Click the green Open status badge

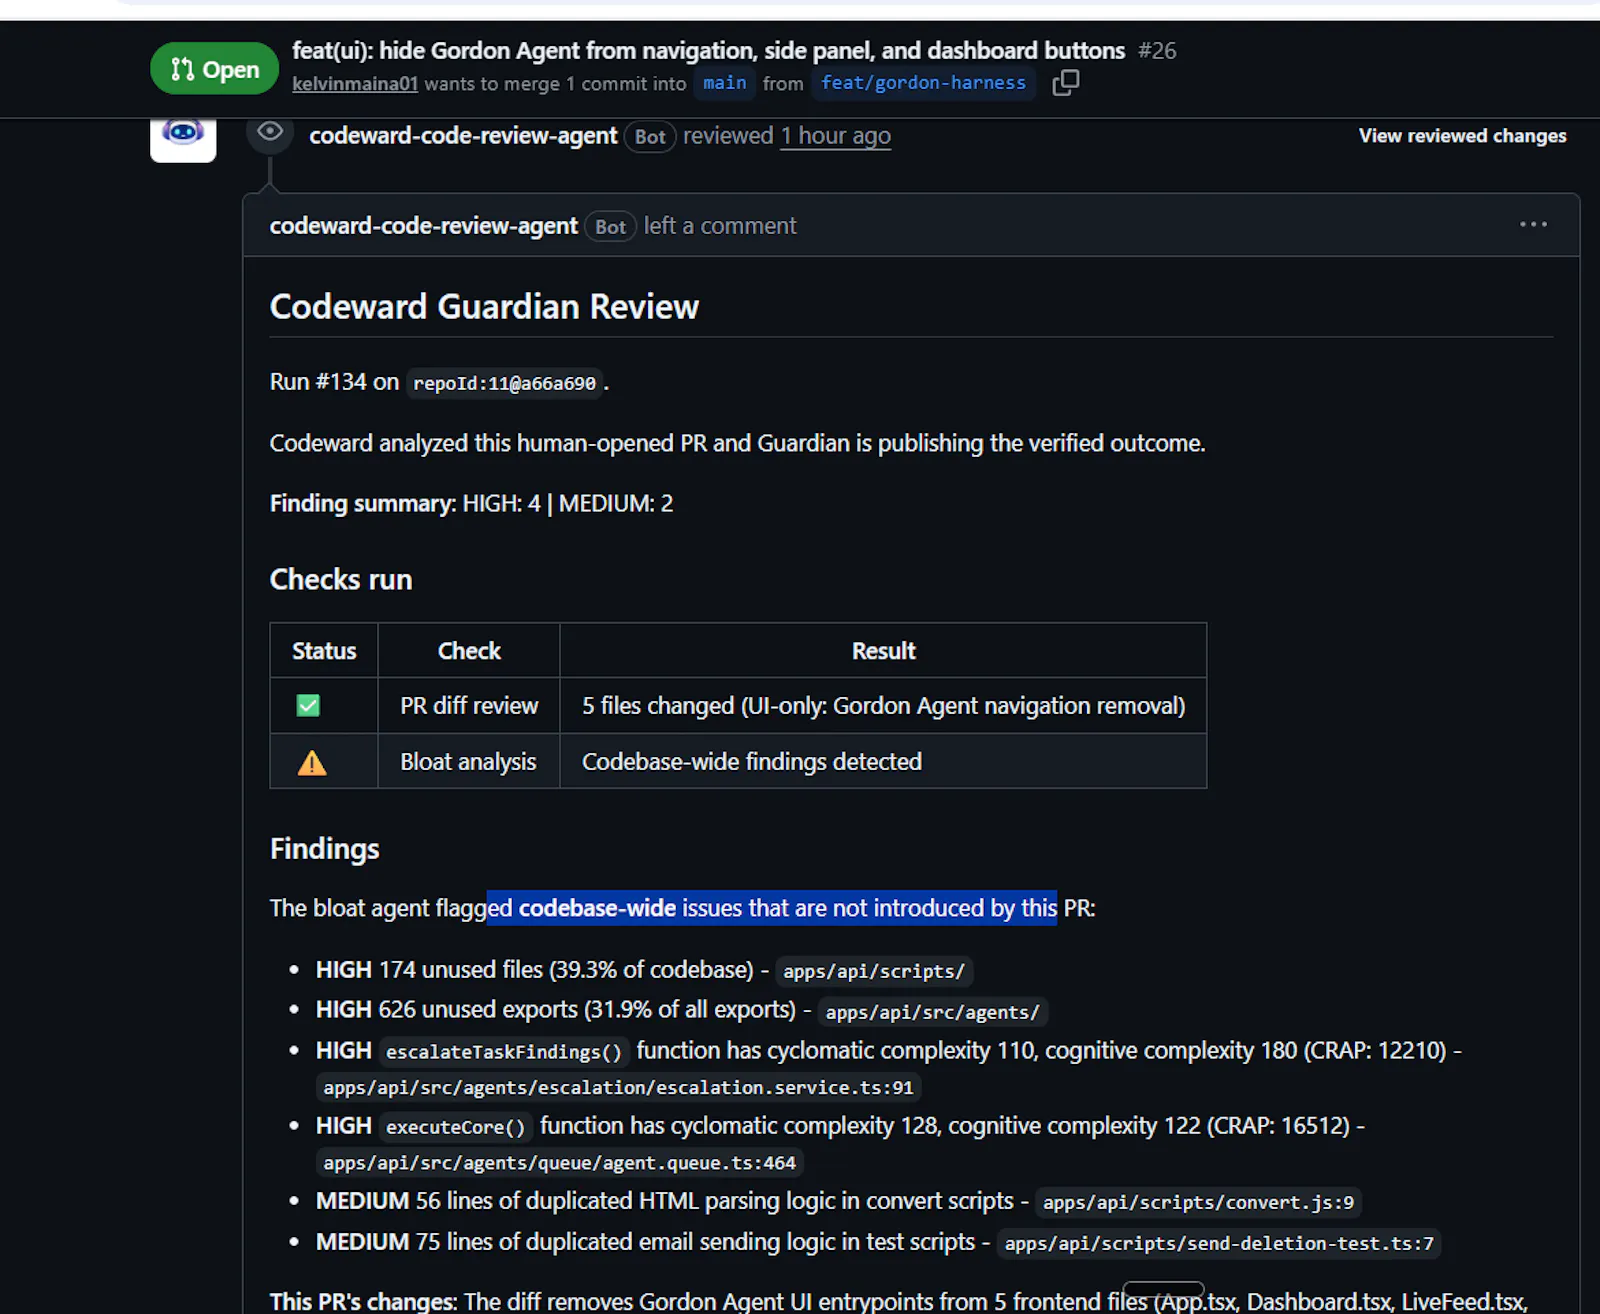[214, 68]
